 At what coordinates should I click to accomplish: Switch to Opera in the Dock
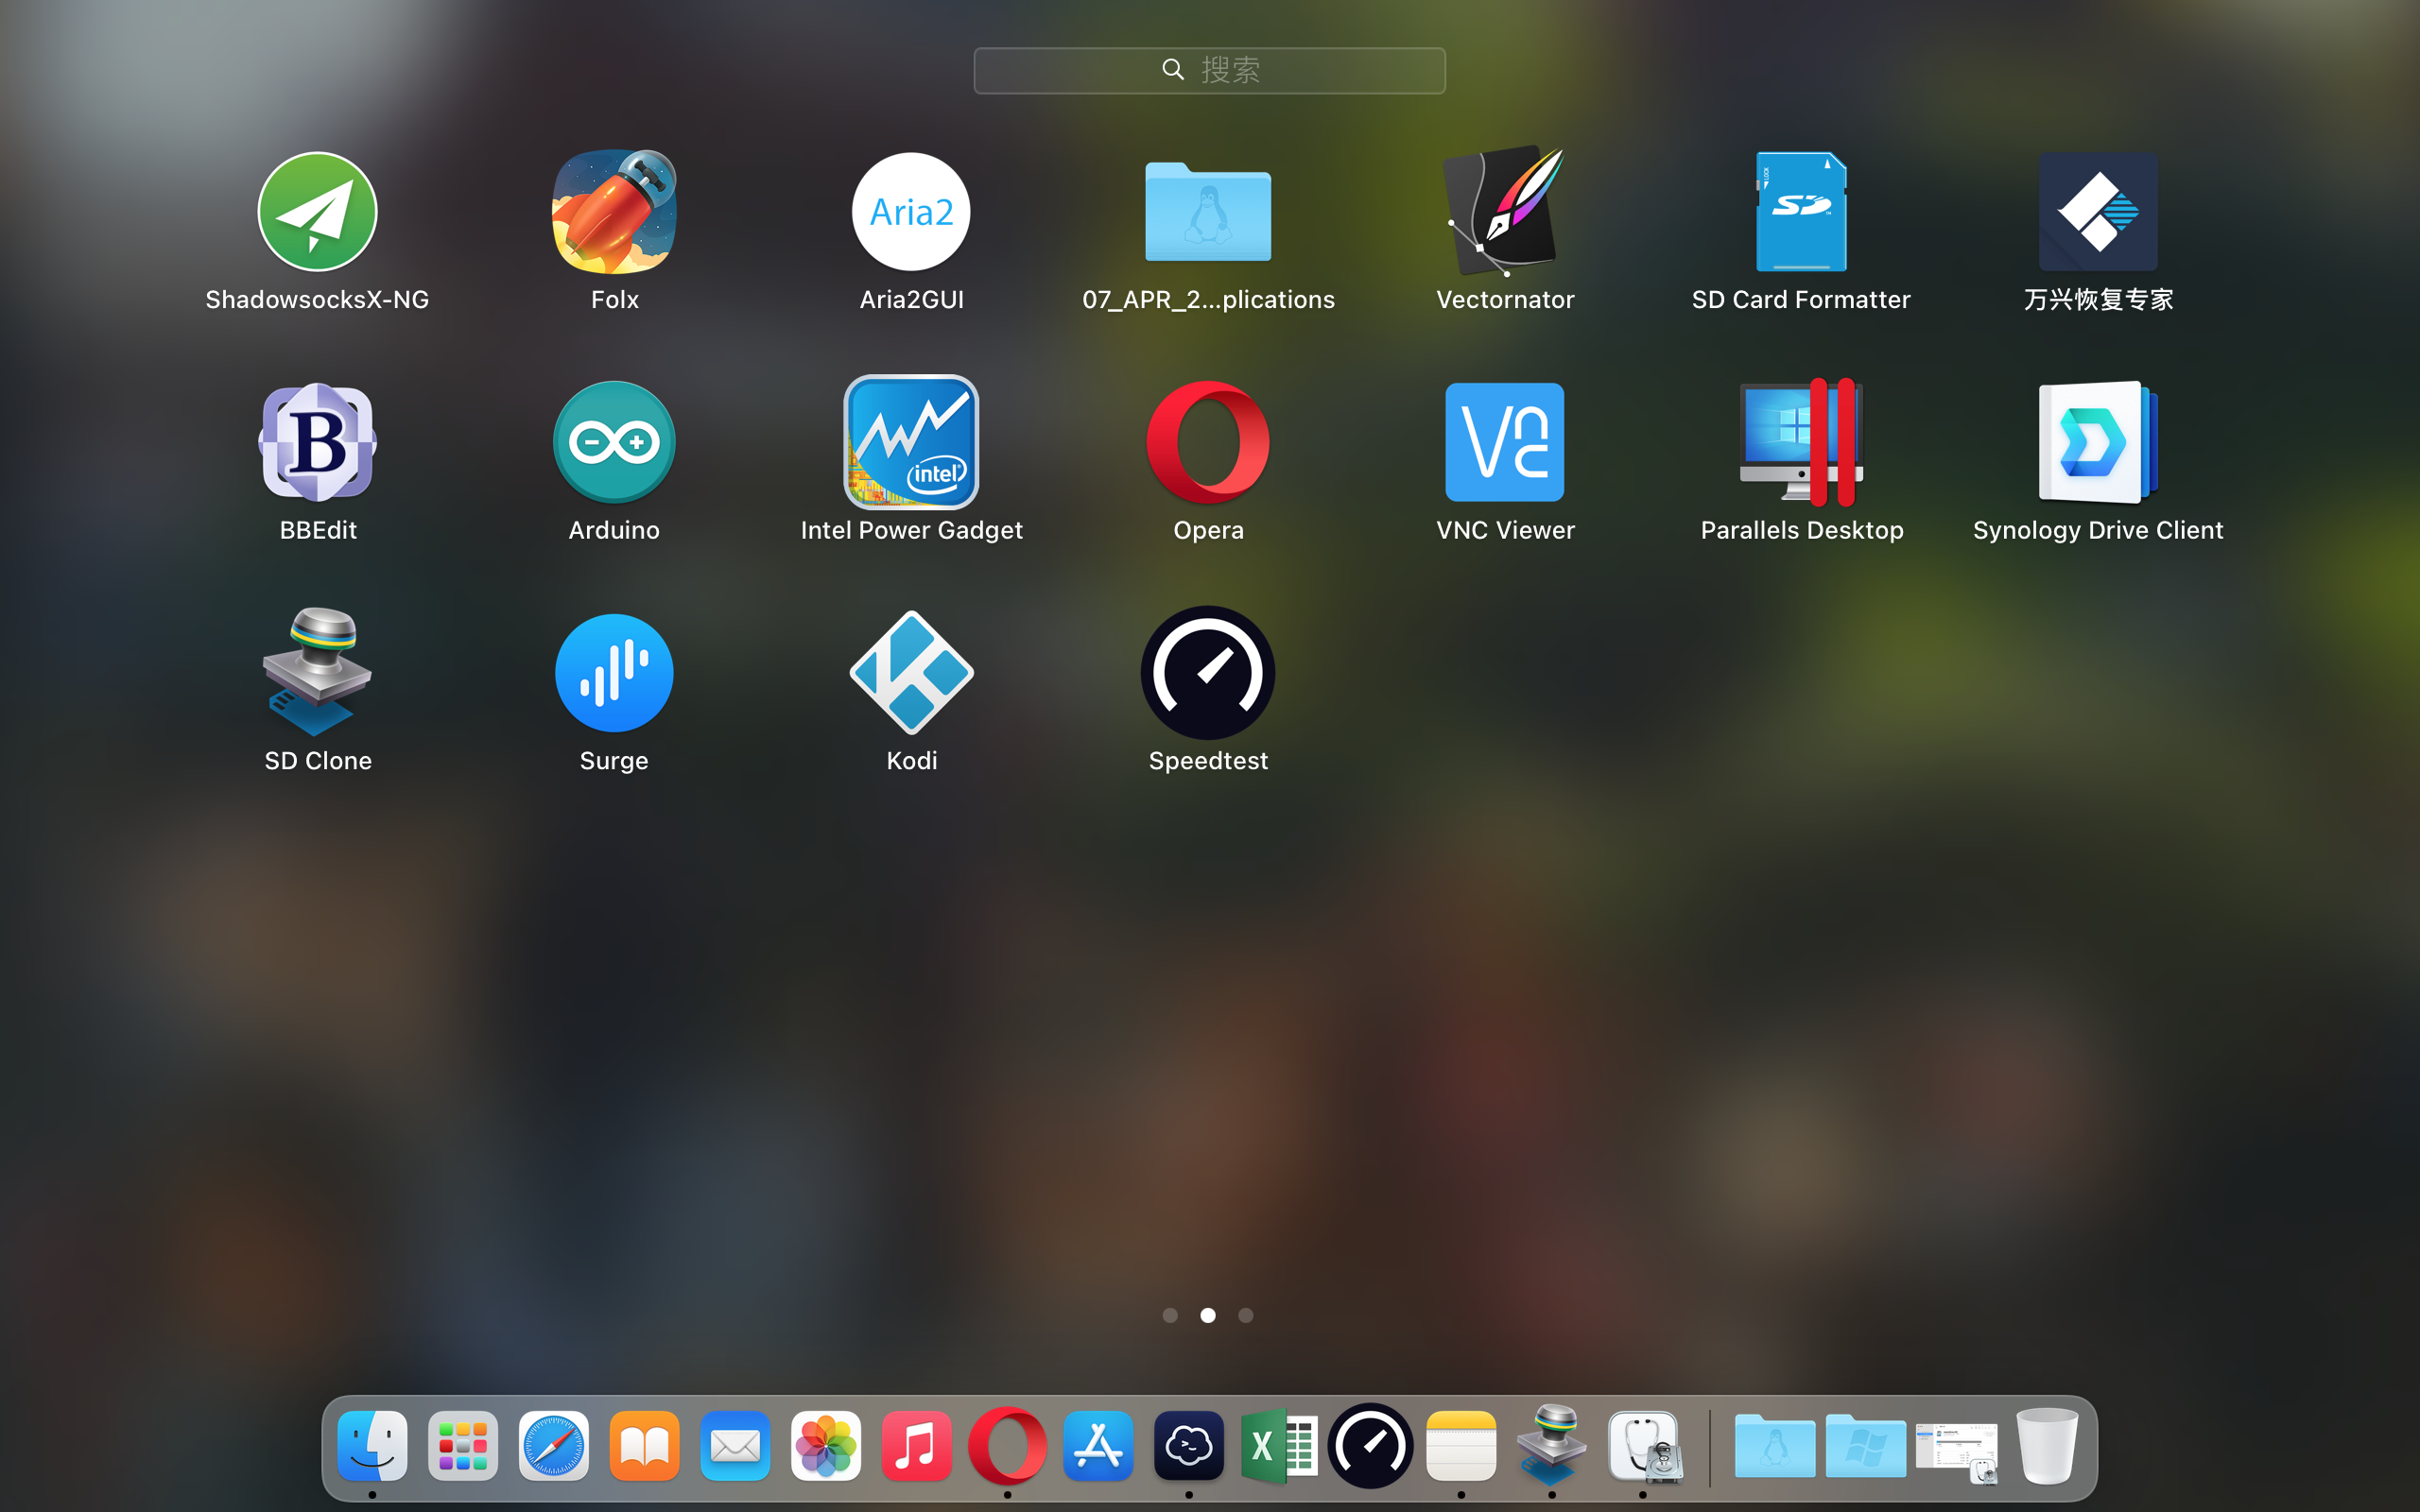(x=1007, y=1446)
